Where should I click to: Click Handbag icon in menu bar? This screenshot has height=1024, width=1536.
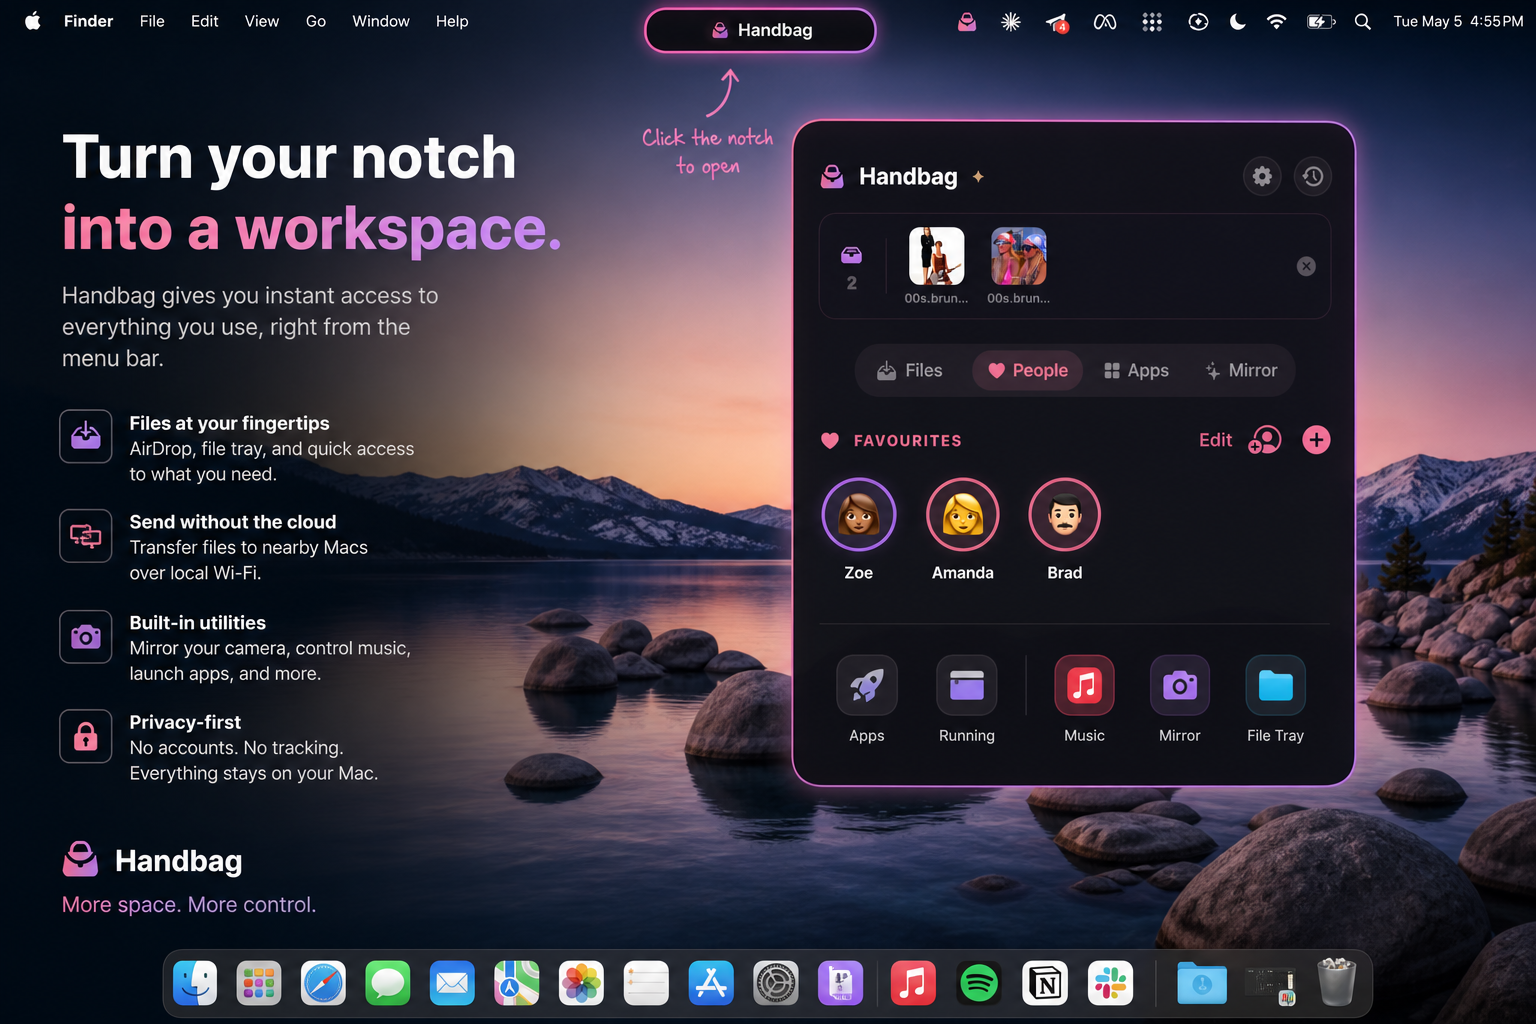tap(967, 21)
